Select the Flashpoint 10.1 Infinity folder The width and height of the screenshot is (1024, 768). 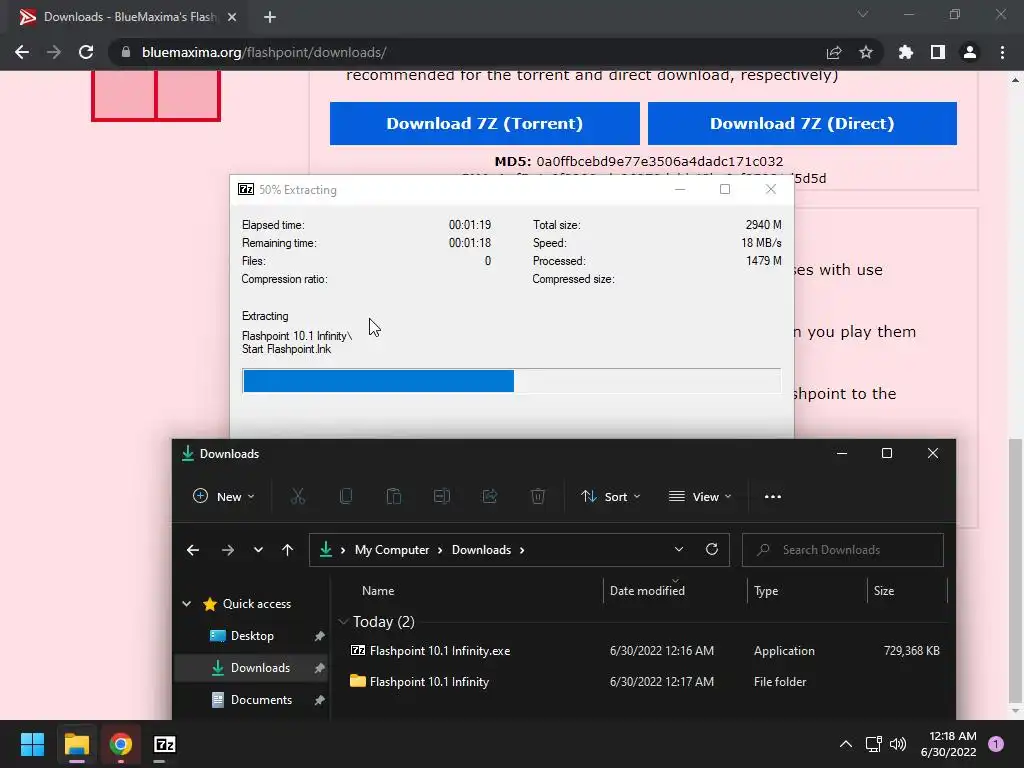[x=429, y=682]
